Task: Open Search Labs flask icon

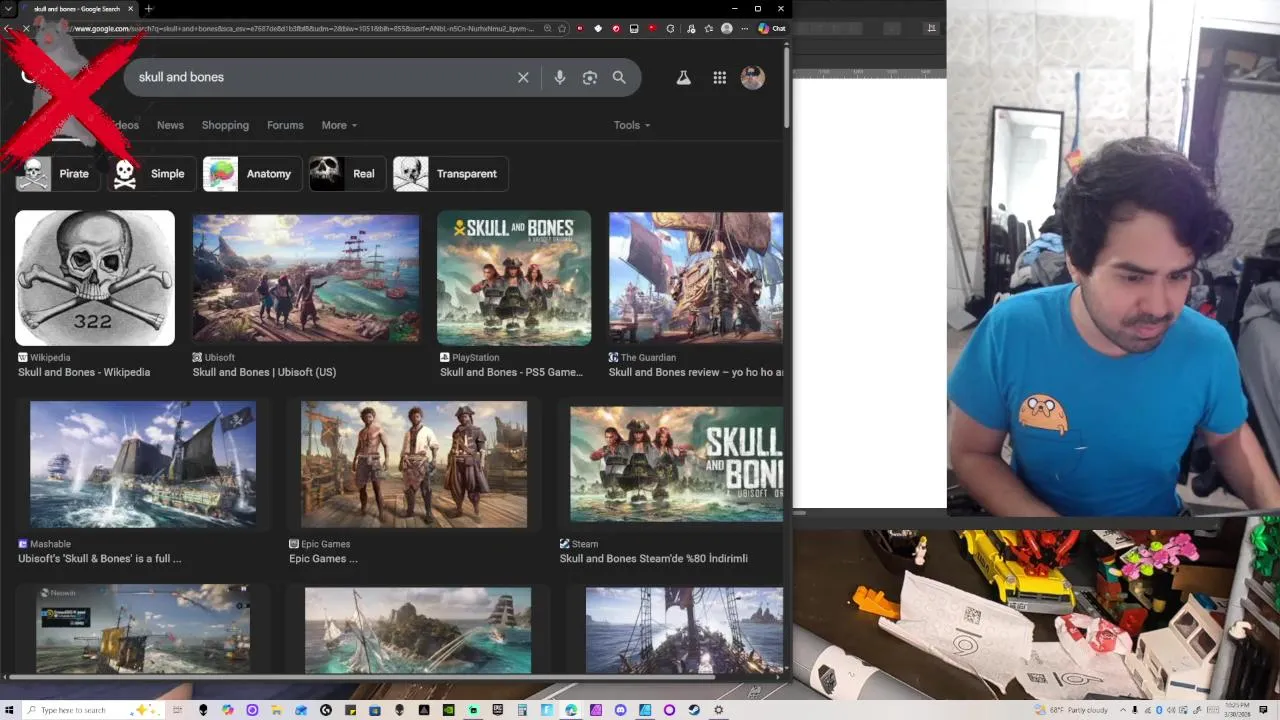Action: point(684,77)
